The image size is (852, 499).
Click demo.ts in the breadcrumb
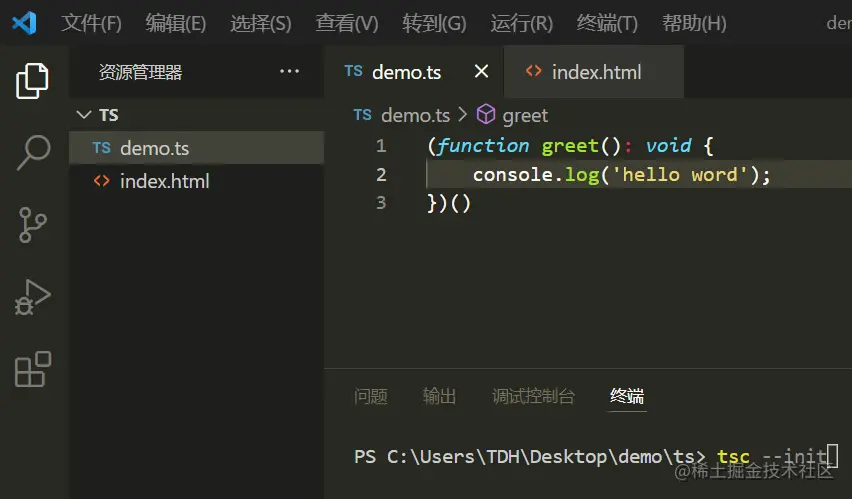pyautogui.click(x=415, y=115)
